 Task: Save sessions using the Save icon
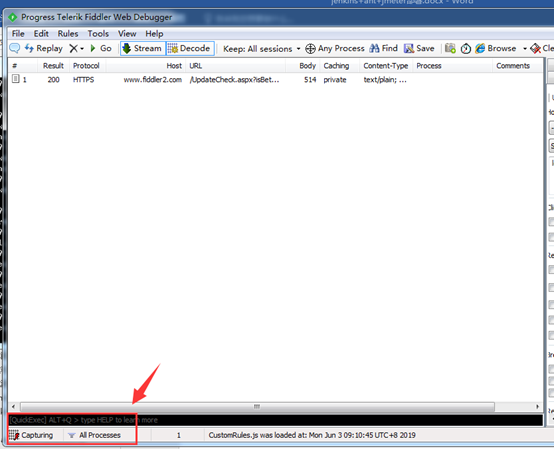[419, 48]
